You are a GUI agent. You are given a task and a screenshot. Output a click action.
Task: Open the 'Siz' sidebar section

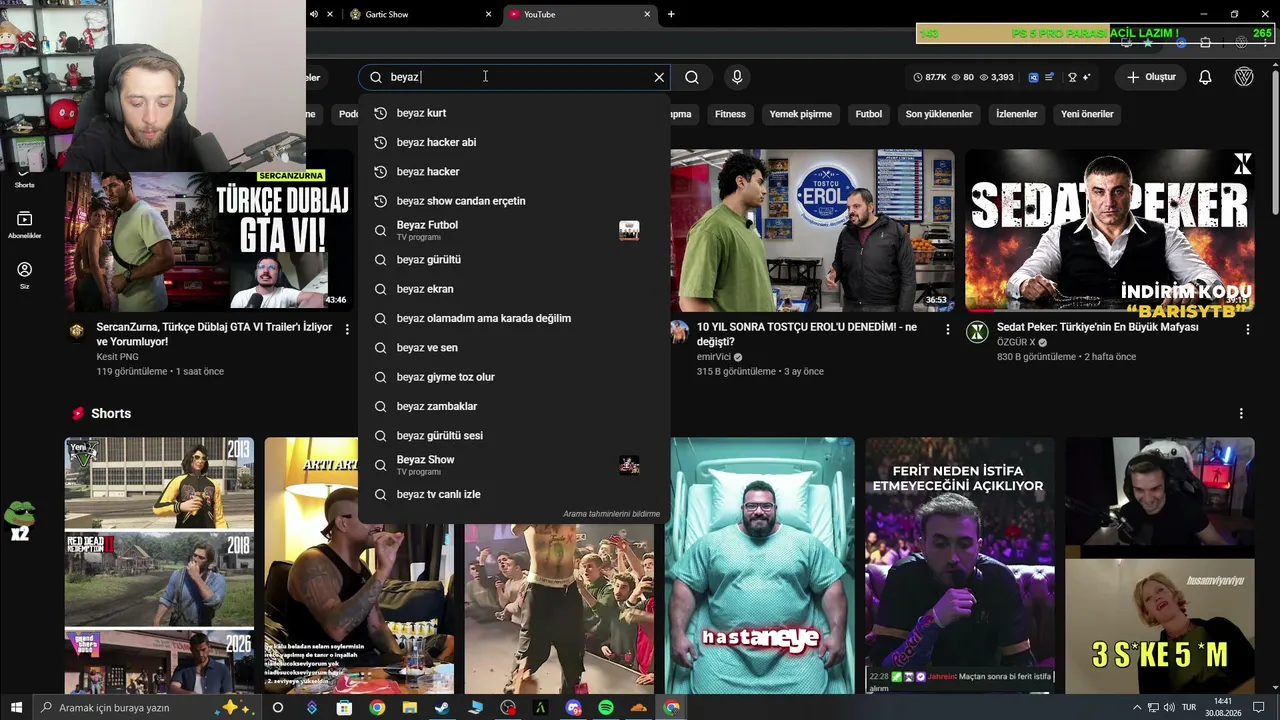25,275
